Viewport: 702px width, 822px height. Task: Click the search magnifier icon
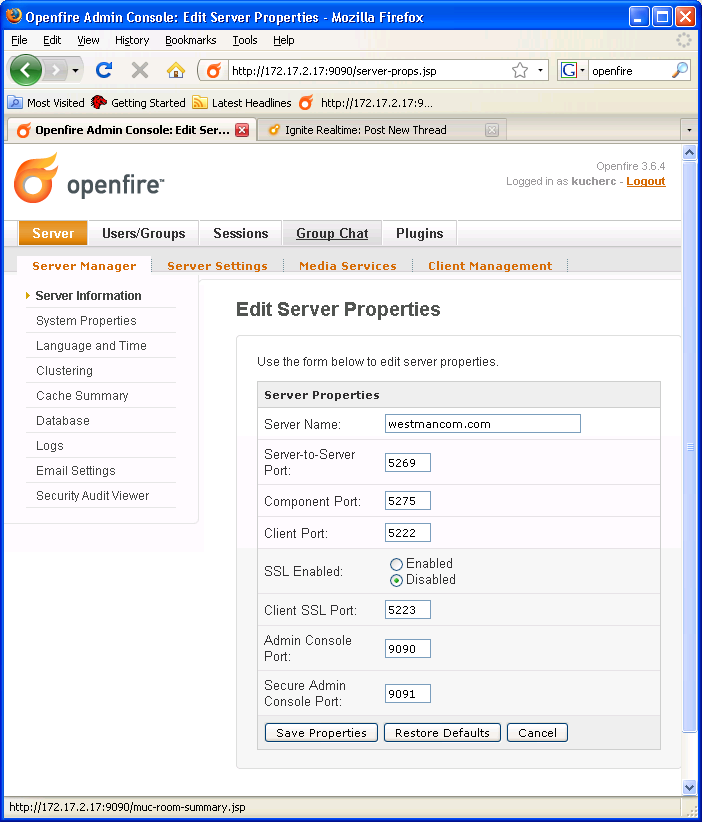pos(680,70)
